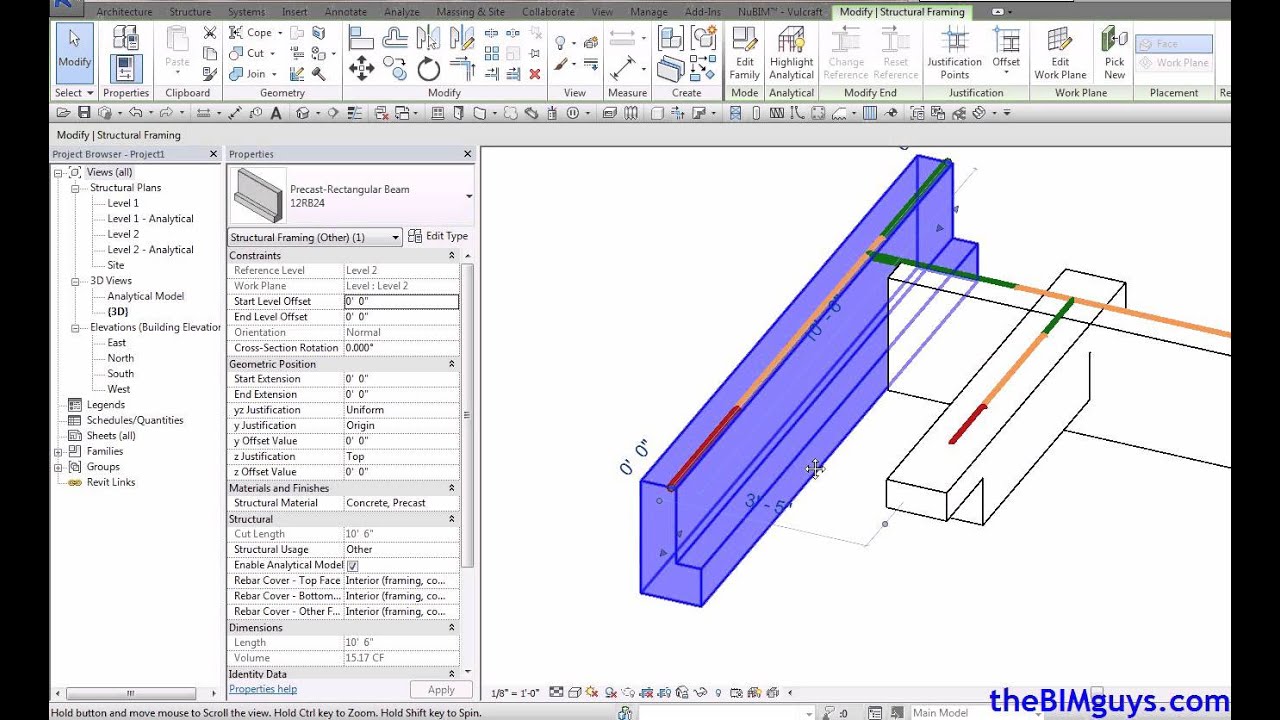The image size is (1280, 720).
Task: Collapse the Geometric Position section
Action: click(451, 364)
